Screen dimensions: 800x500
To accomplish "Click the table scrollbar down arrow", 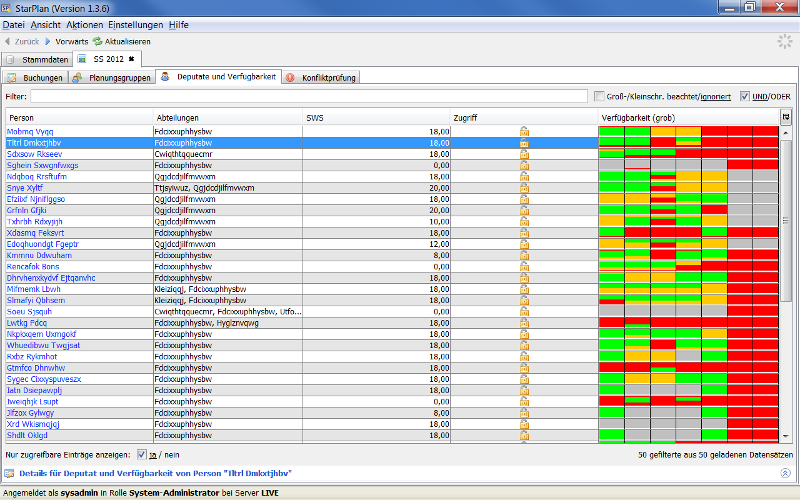I will pyautogui.click(x=786, y=436).
